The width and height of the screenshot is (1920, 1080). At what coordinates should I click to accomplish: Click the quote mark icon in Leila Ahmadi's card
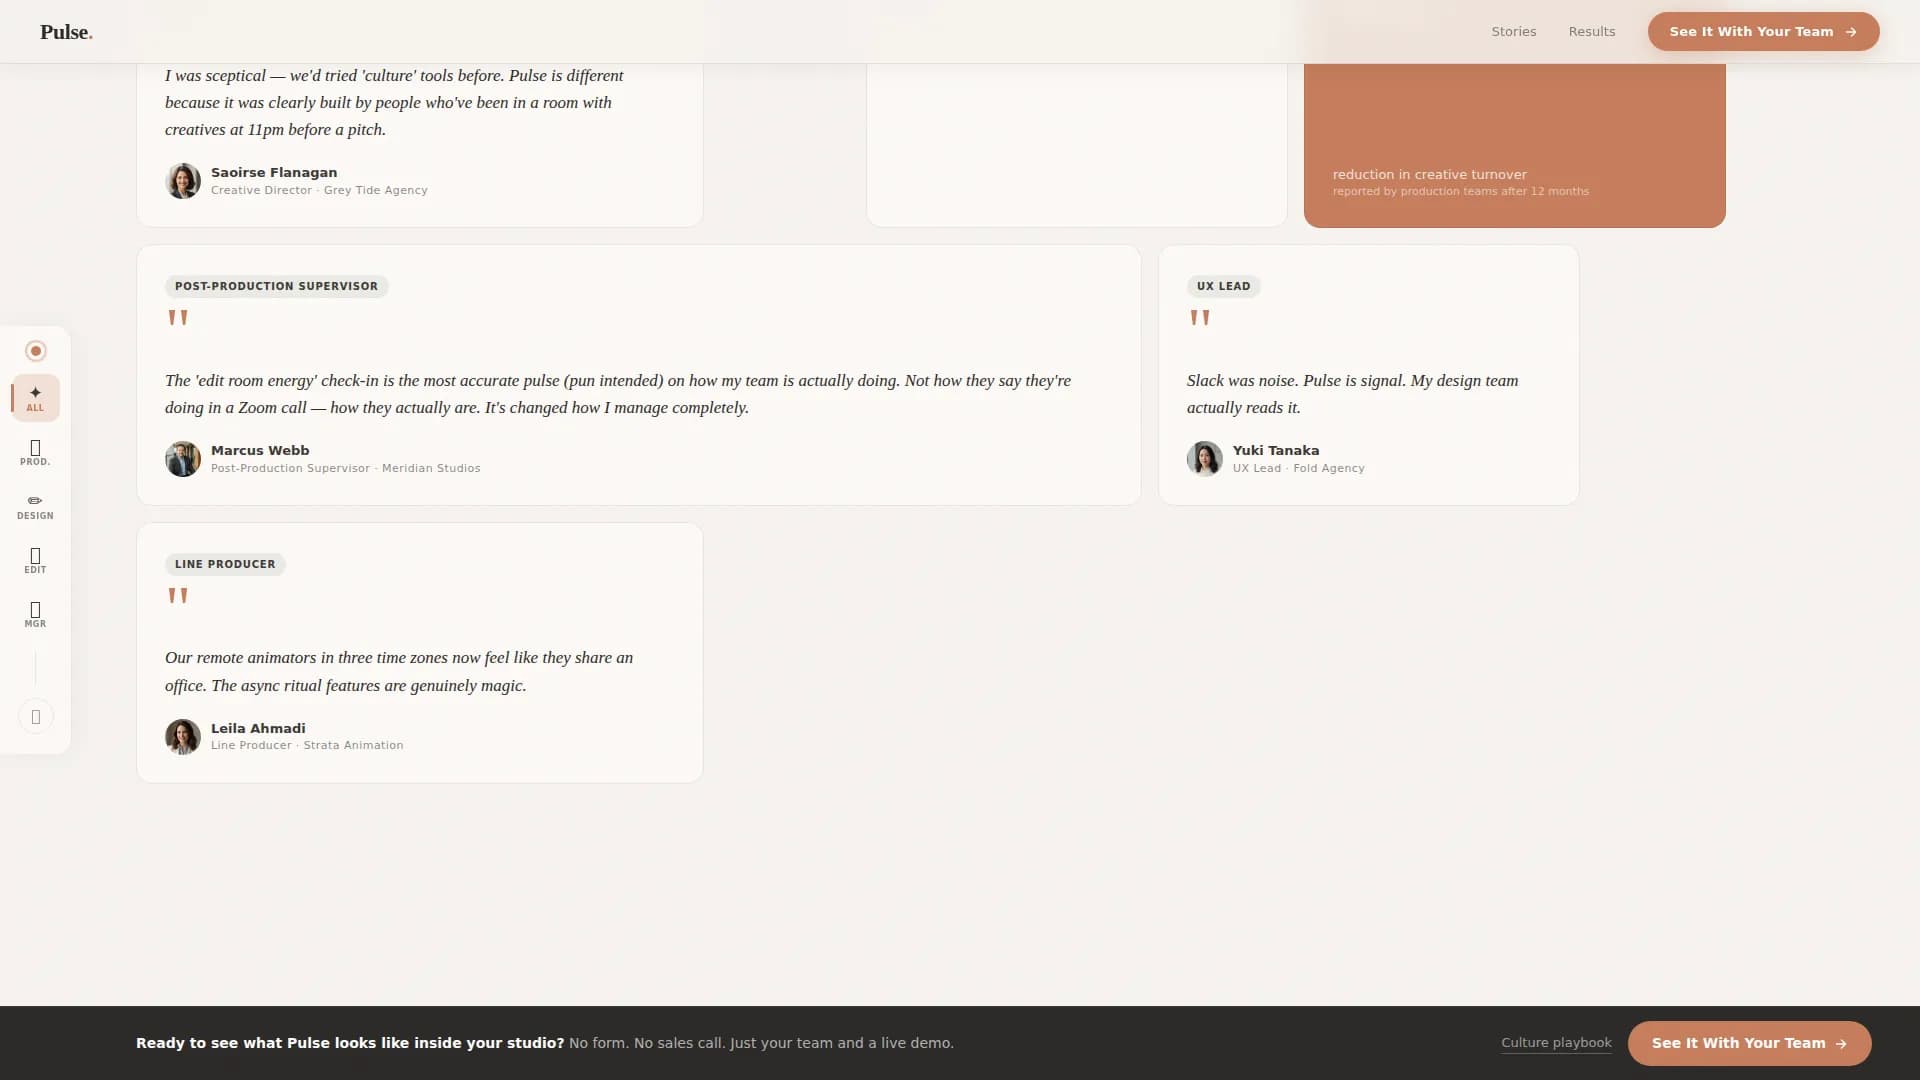pos(178,596)
